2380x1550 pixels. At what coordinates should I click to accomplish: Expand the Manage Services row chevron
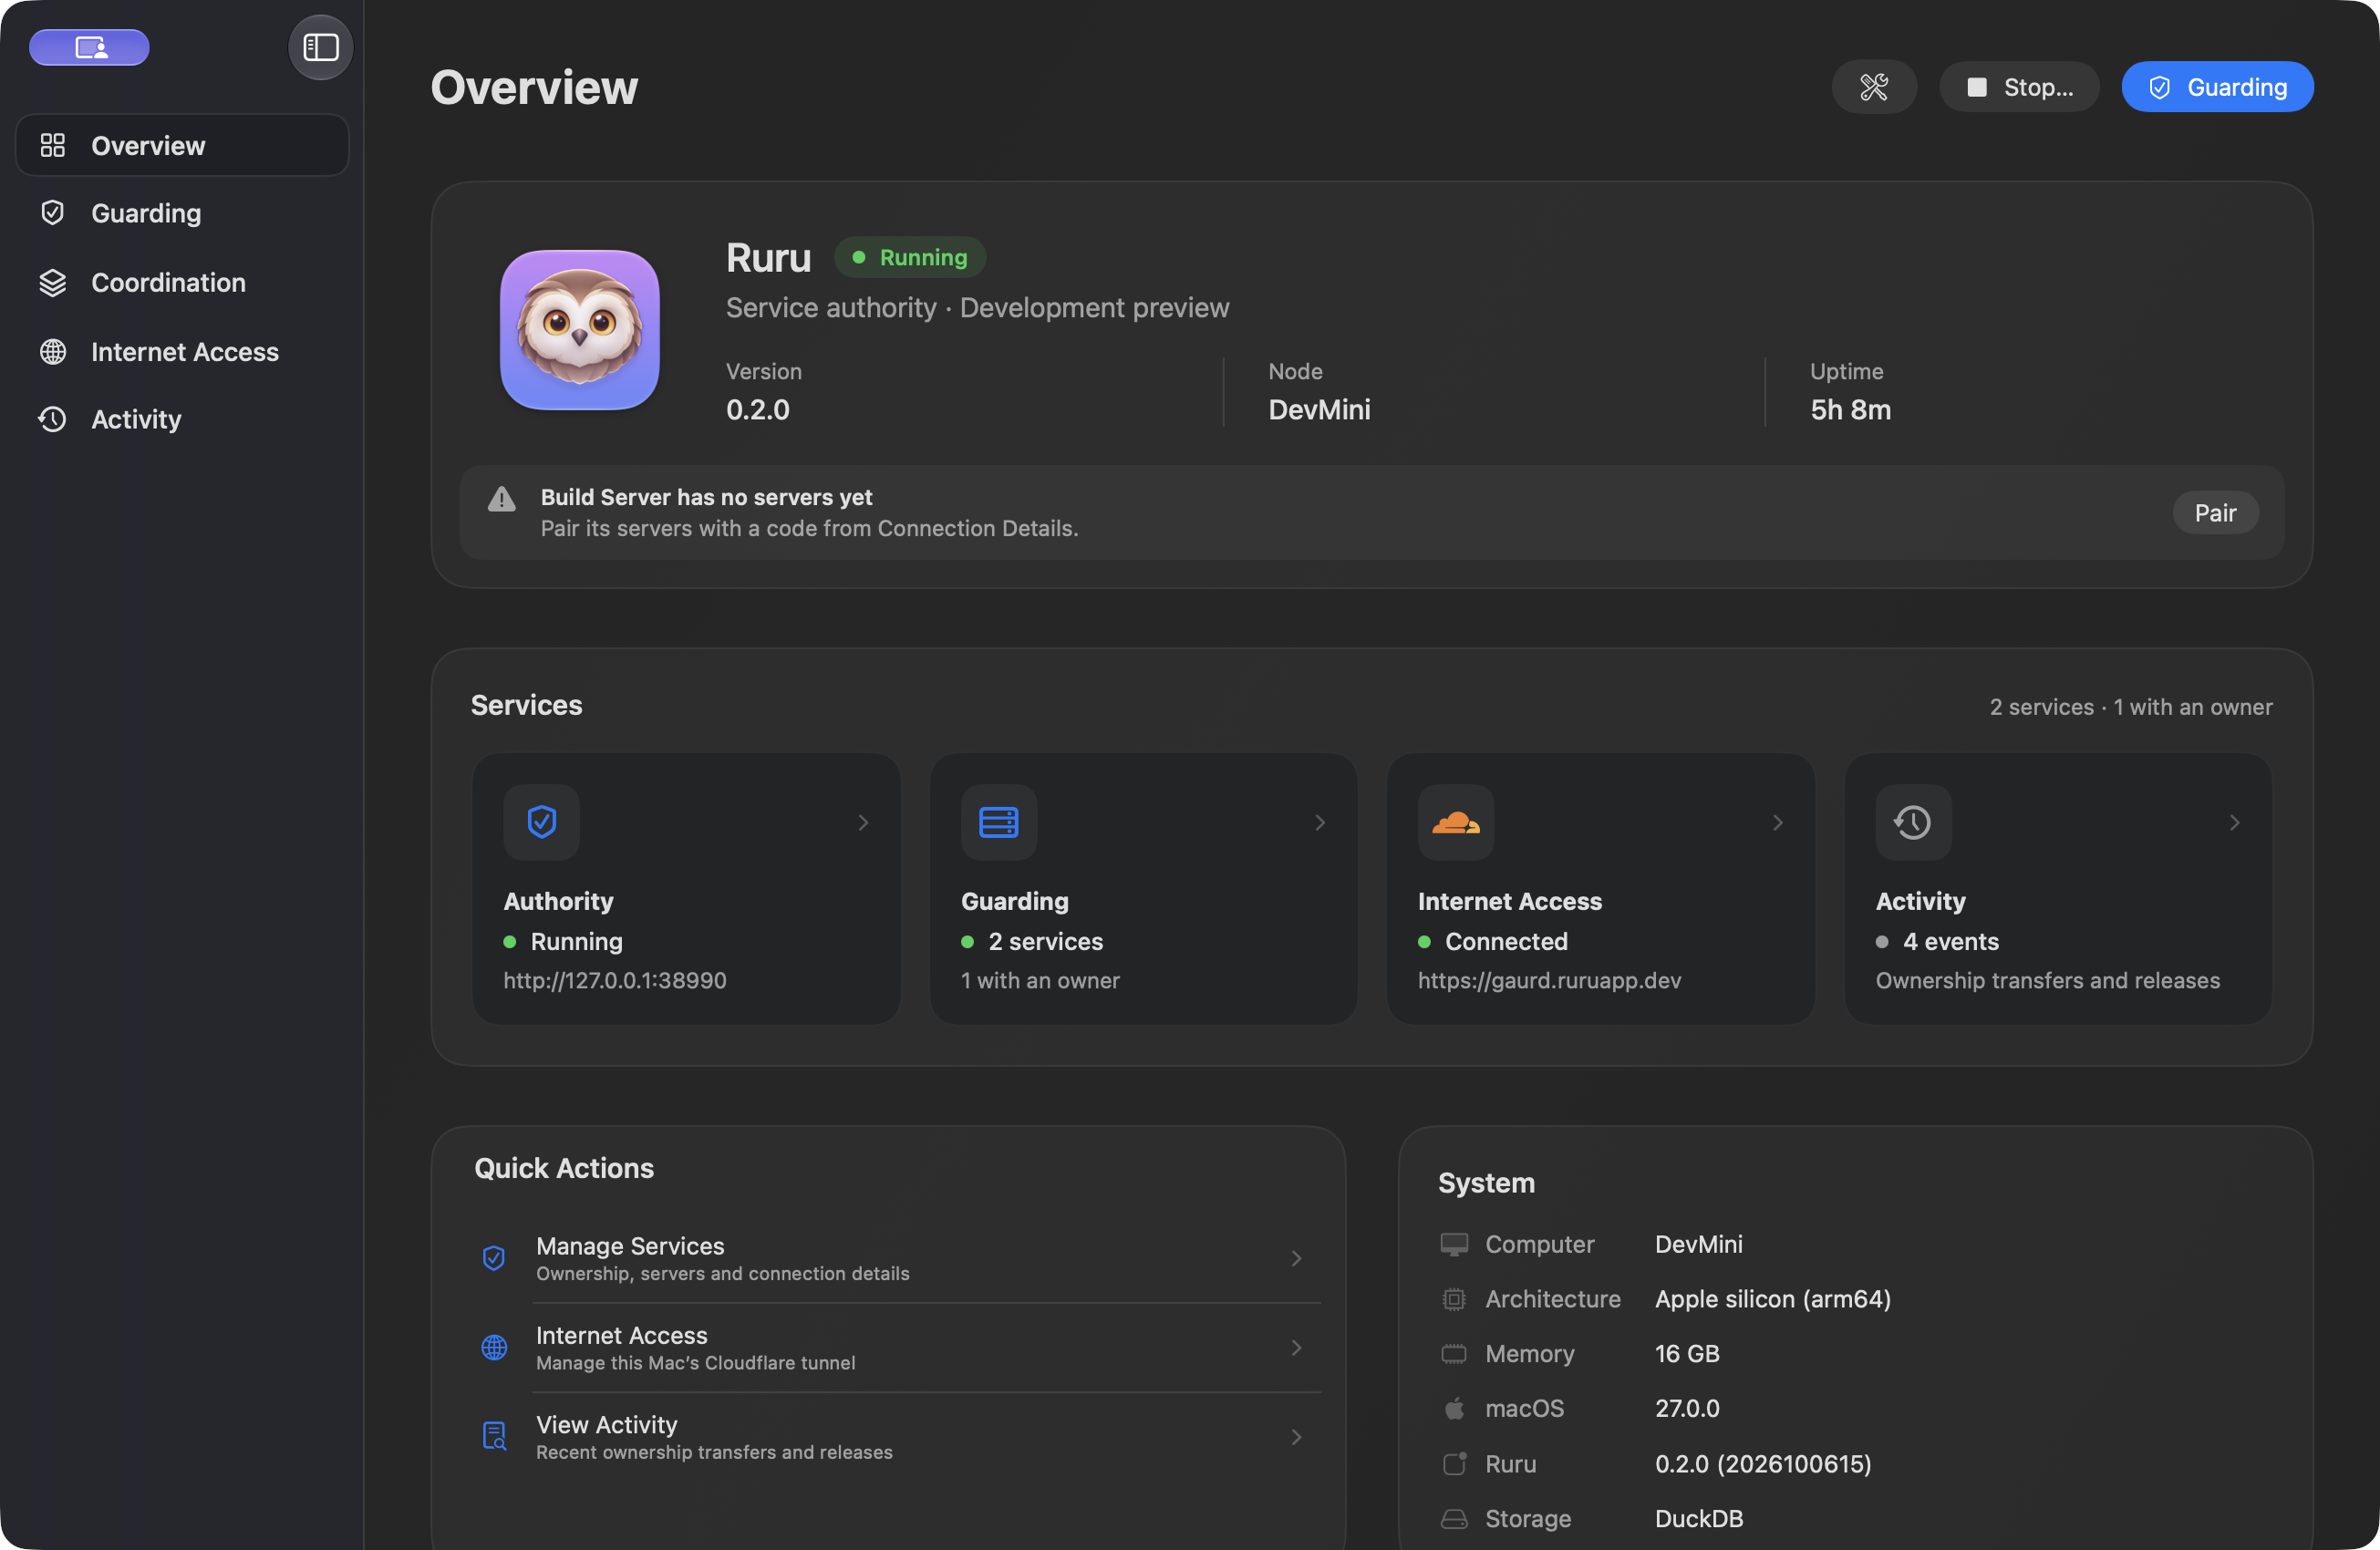1296,1258
